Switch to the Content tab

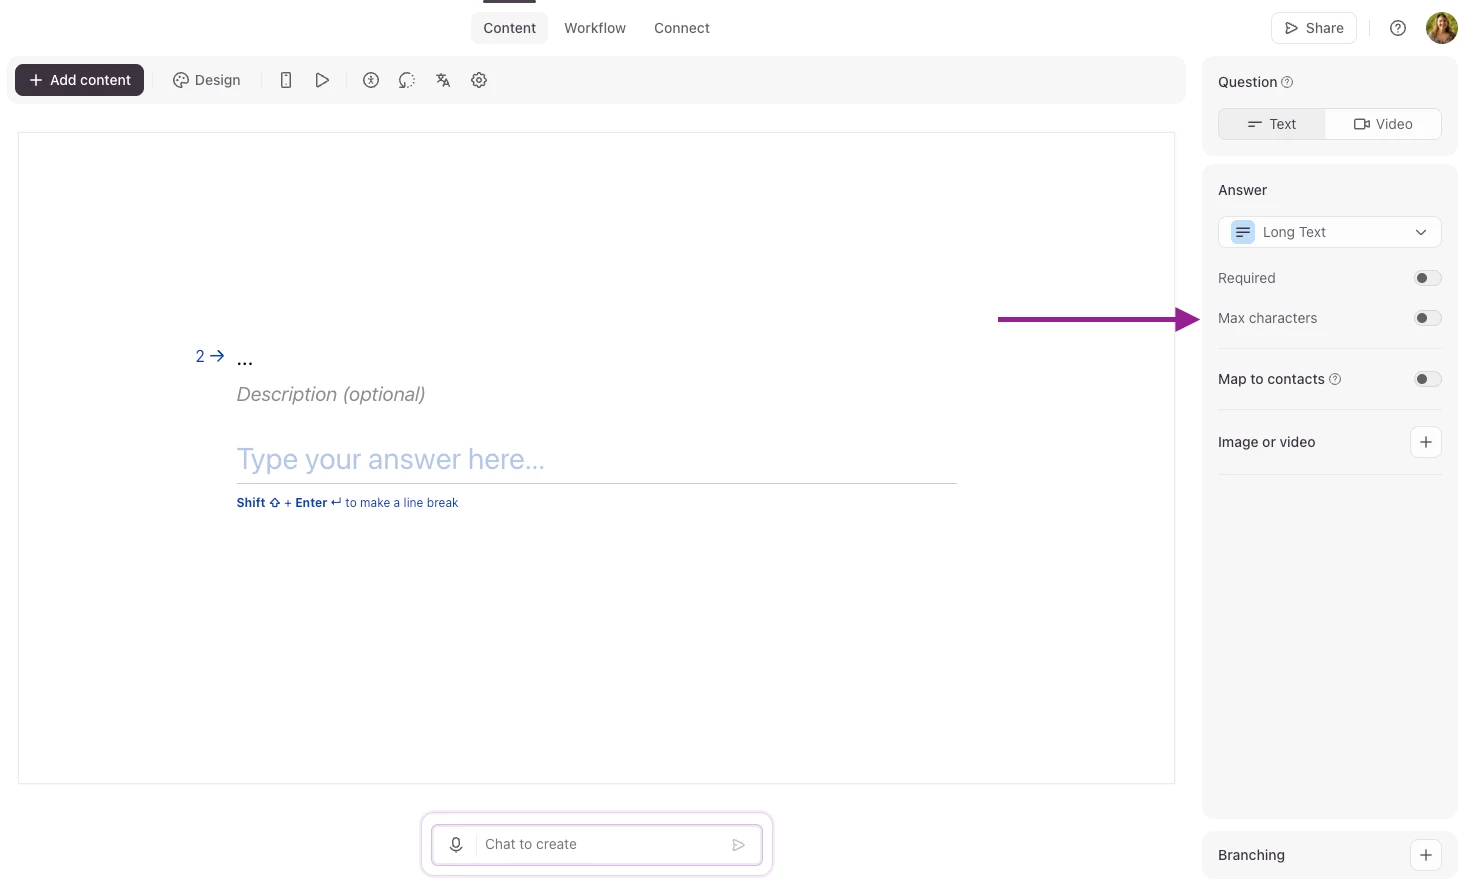[509, 28]
